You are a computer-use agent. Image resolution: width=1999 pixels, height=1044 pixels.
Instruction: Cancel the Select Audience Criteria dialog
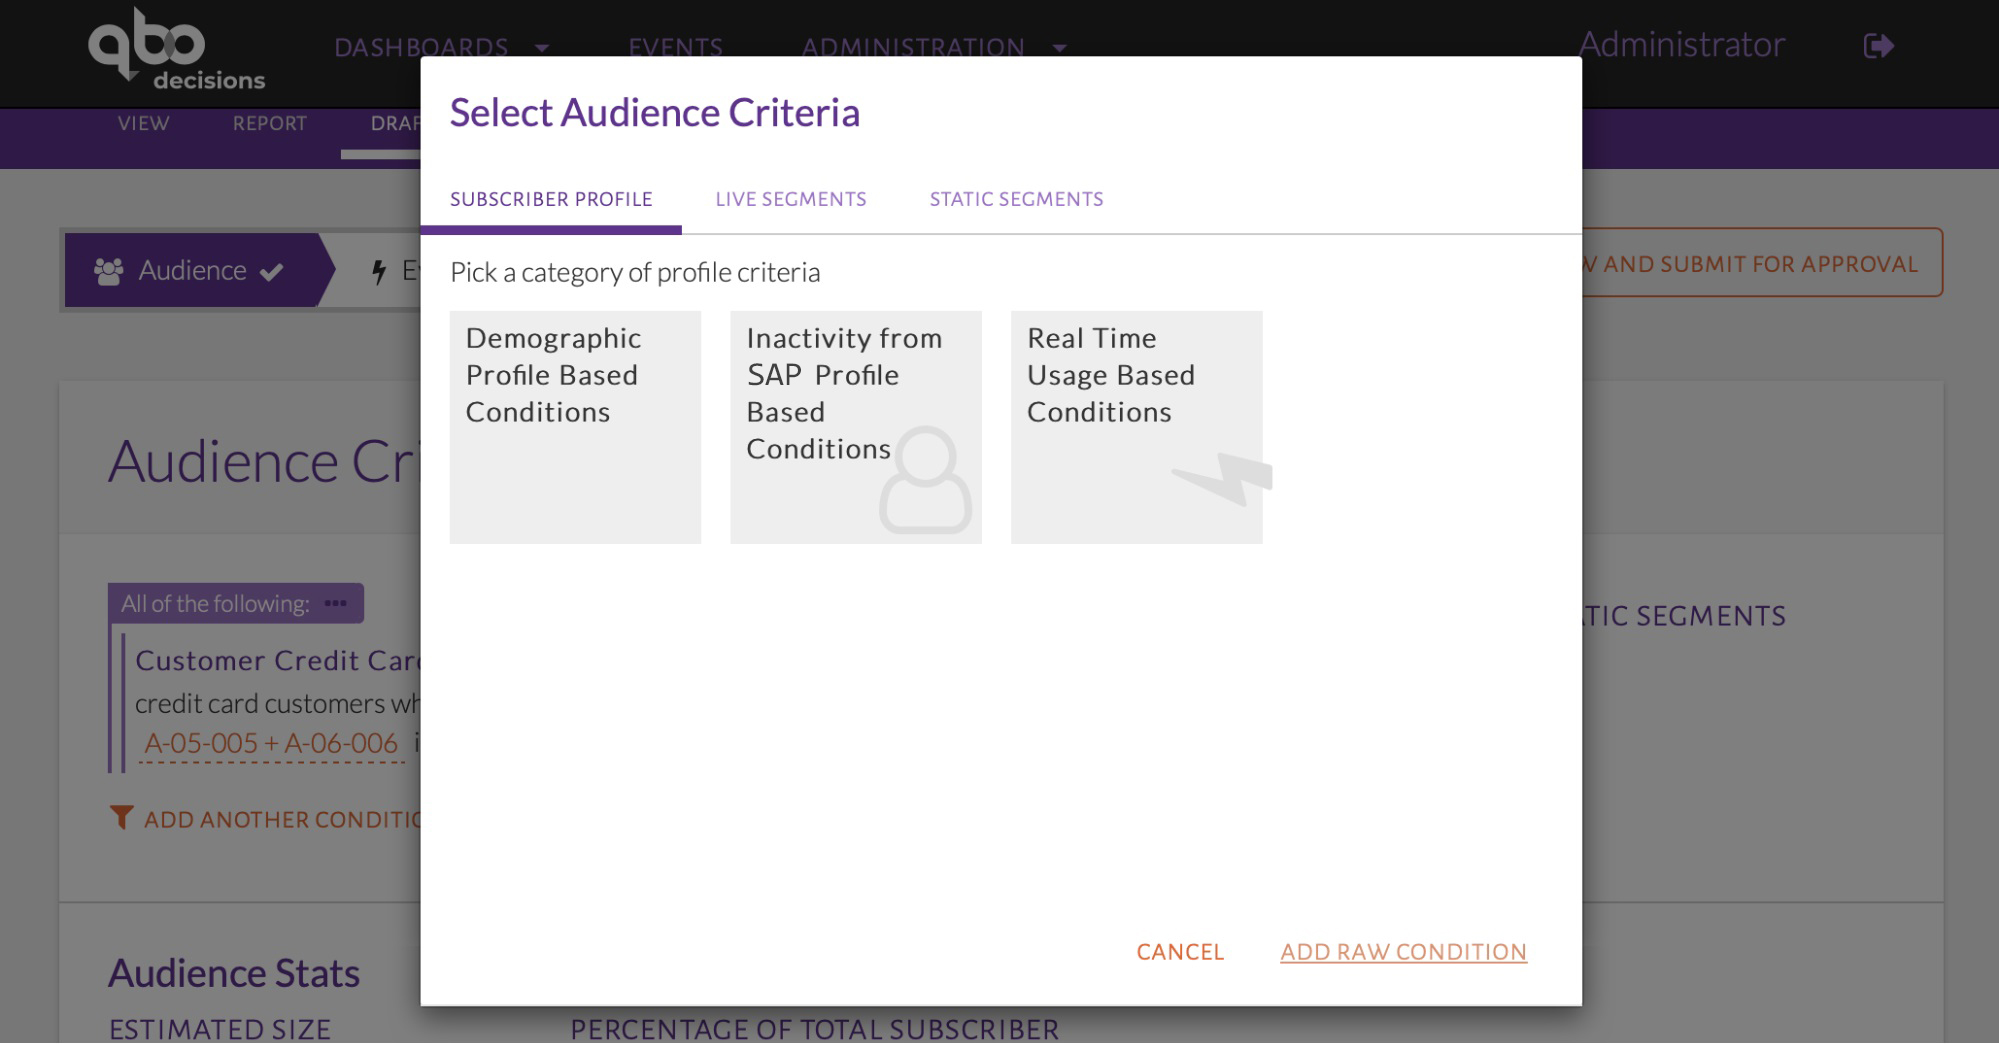1180,952
